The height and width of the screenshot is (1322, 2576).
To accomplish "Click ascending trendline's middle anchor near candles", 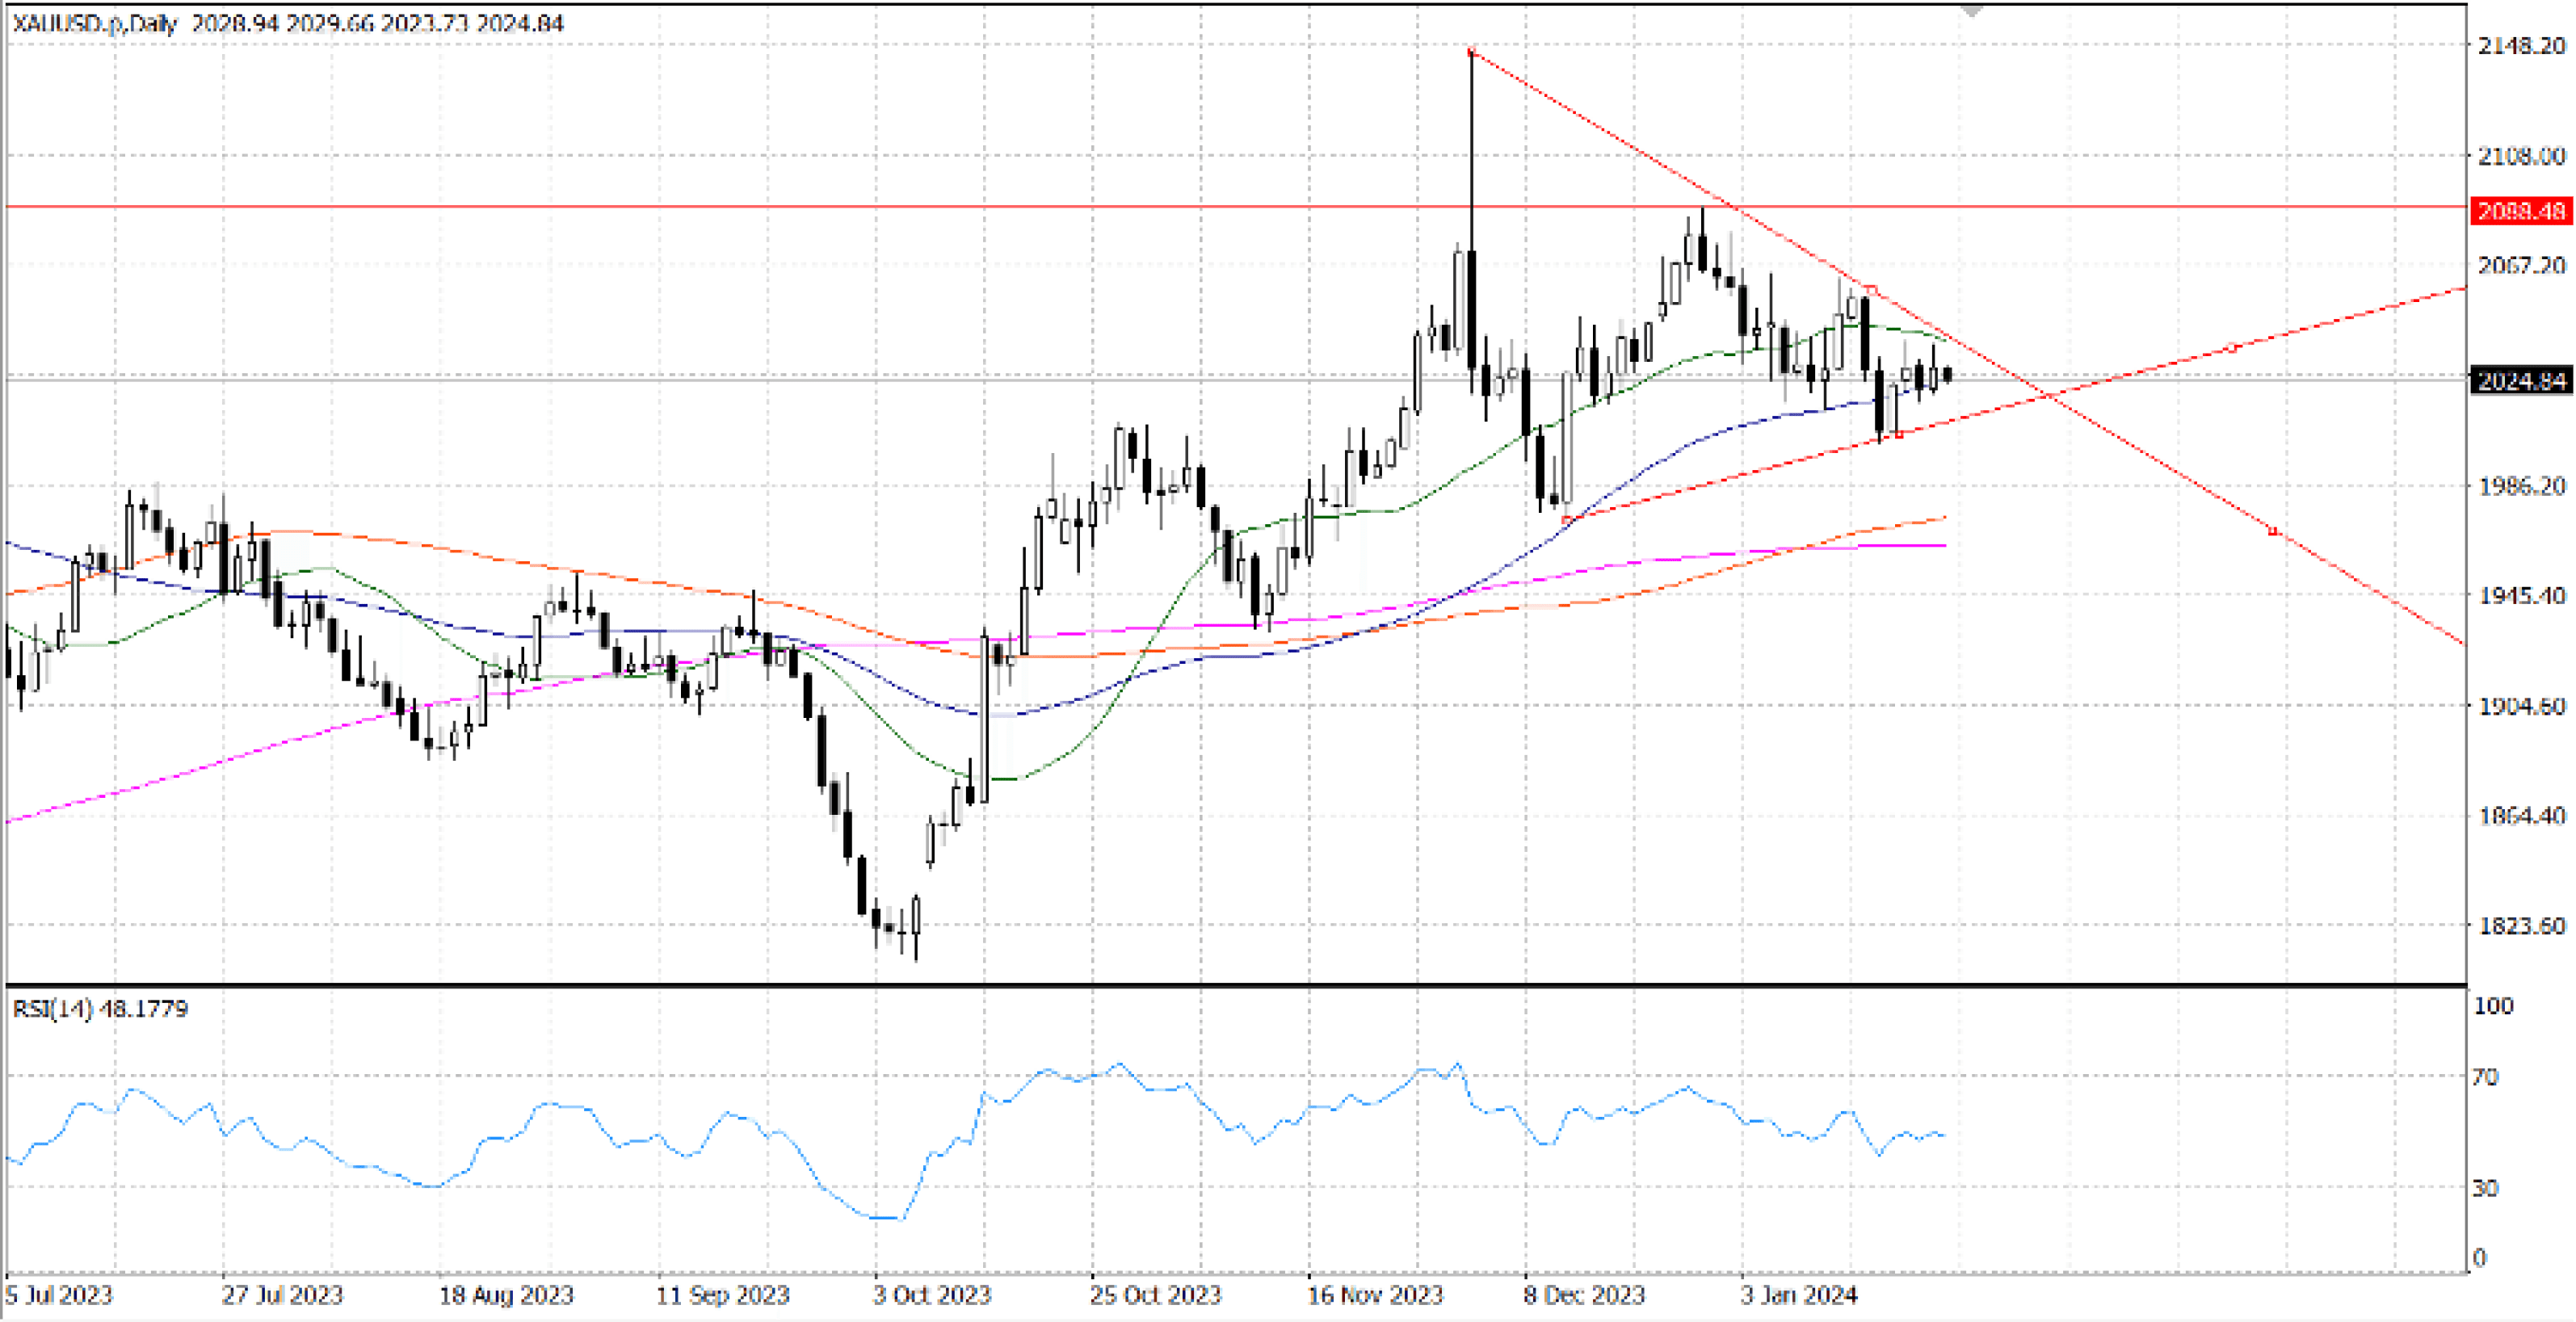I will (x=1899, y=434).
